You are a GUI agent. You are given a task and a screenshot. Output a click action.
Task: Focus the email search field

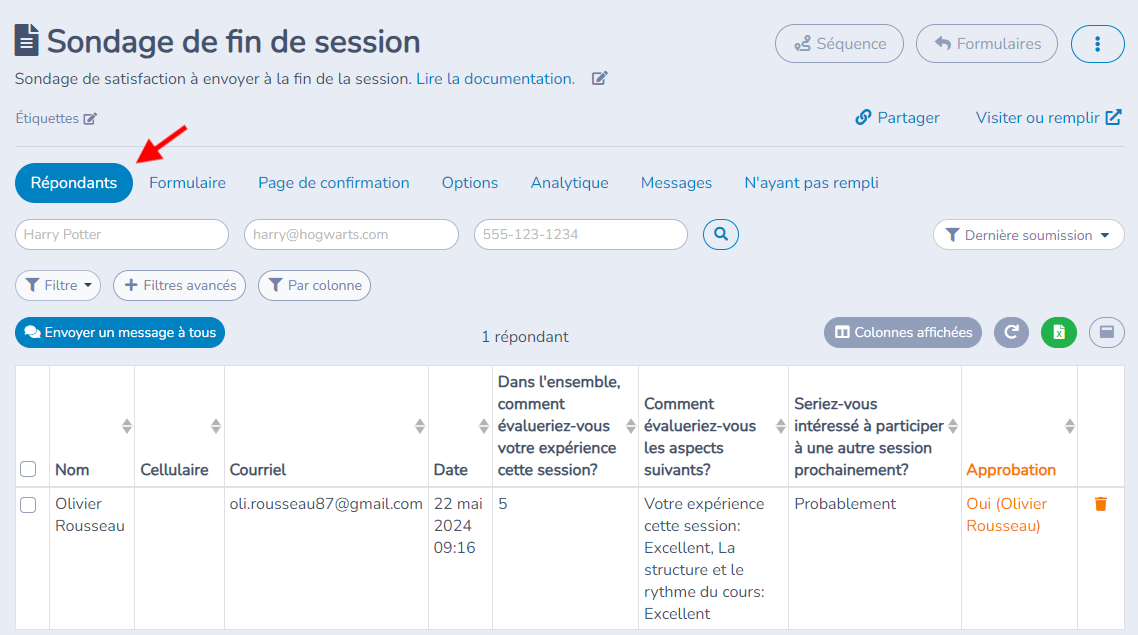pos(351,234)
